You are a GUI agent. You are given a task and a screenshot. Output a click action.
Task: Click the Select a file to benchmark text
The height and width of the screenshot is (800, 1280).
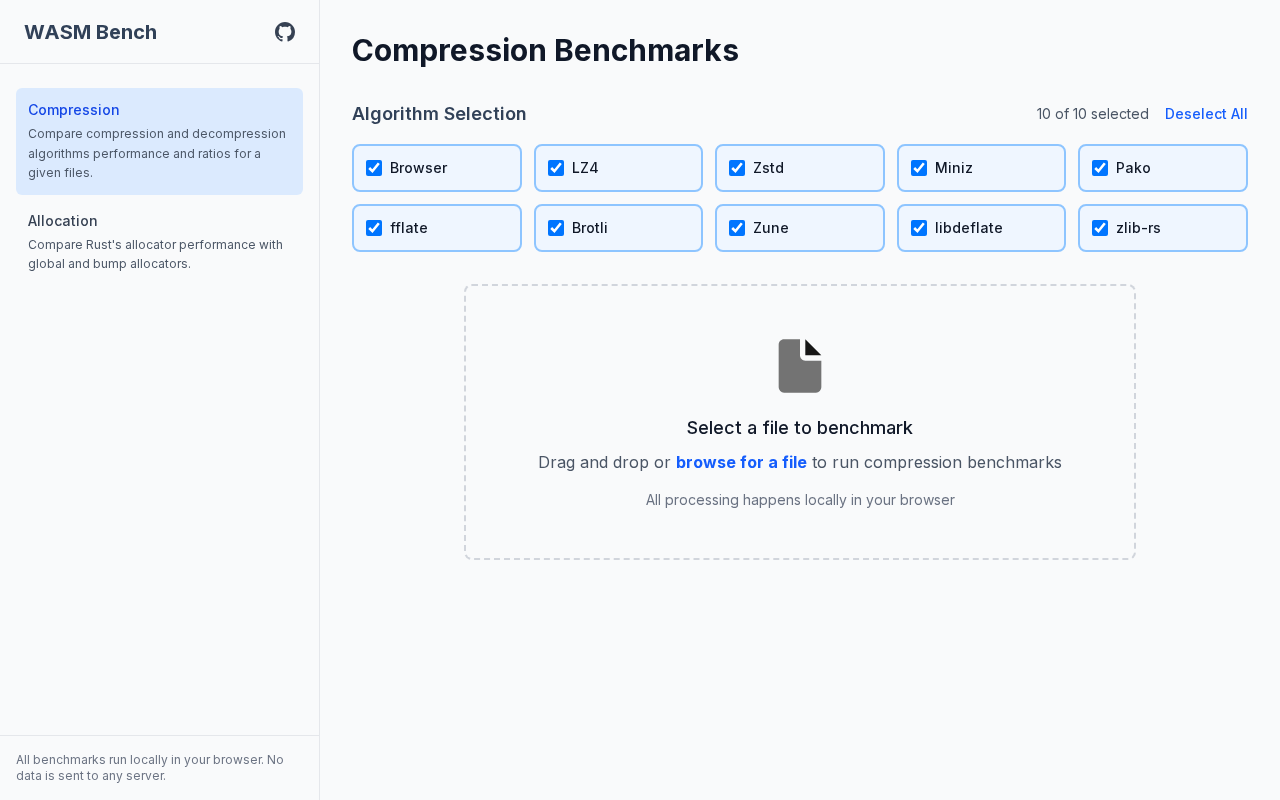800,428
